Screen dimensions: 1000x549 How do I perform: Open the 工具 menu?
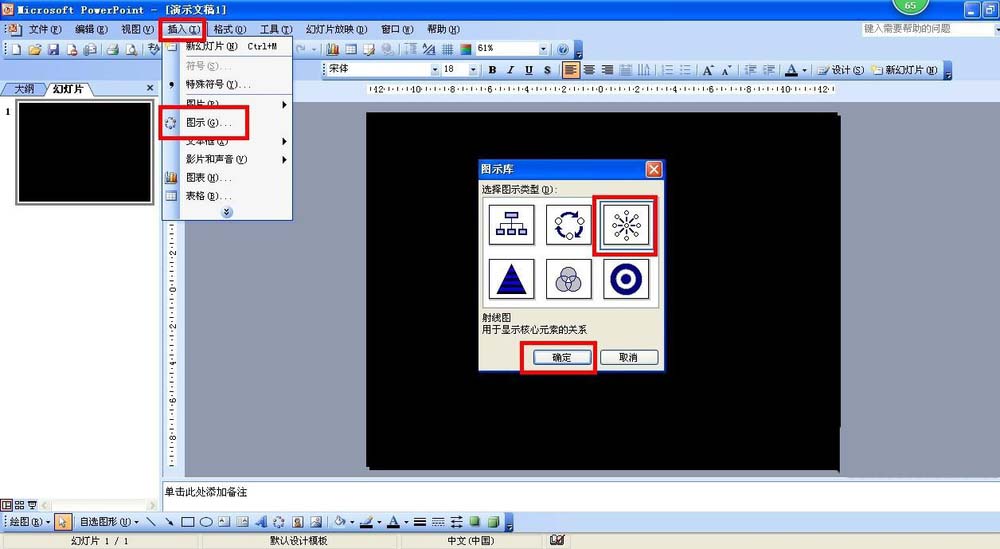tap(276, 29)
